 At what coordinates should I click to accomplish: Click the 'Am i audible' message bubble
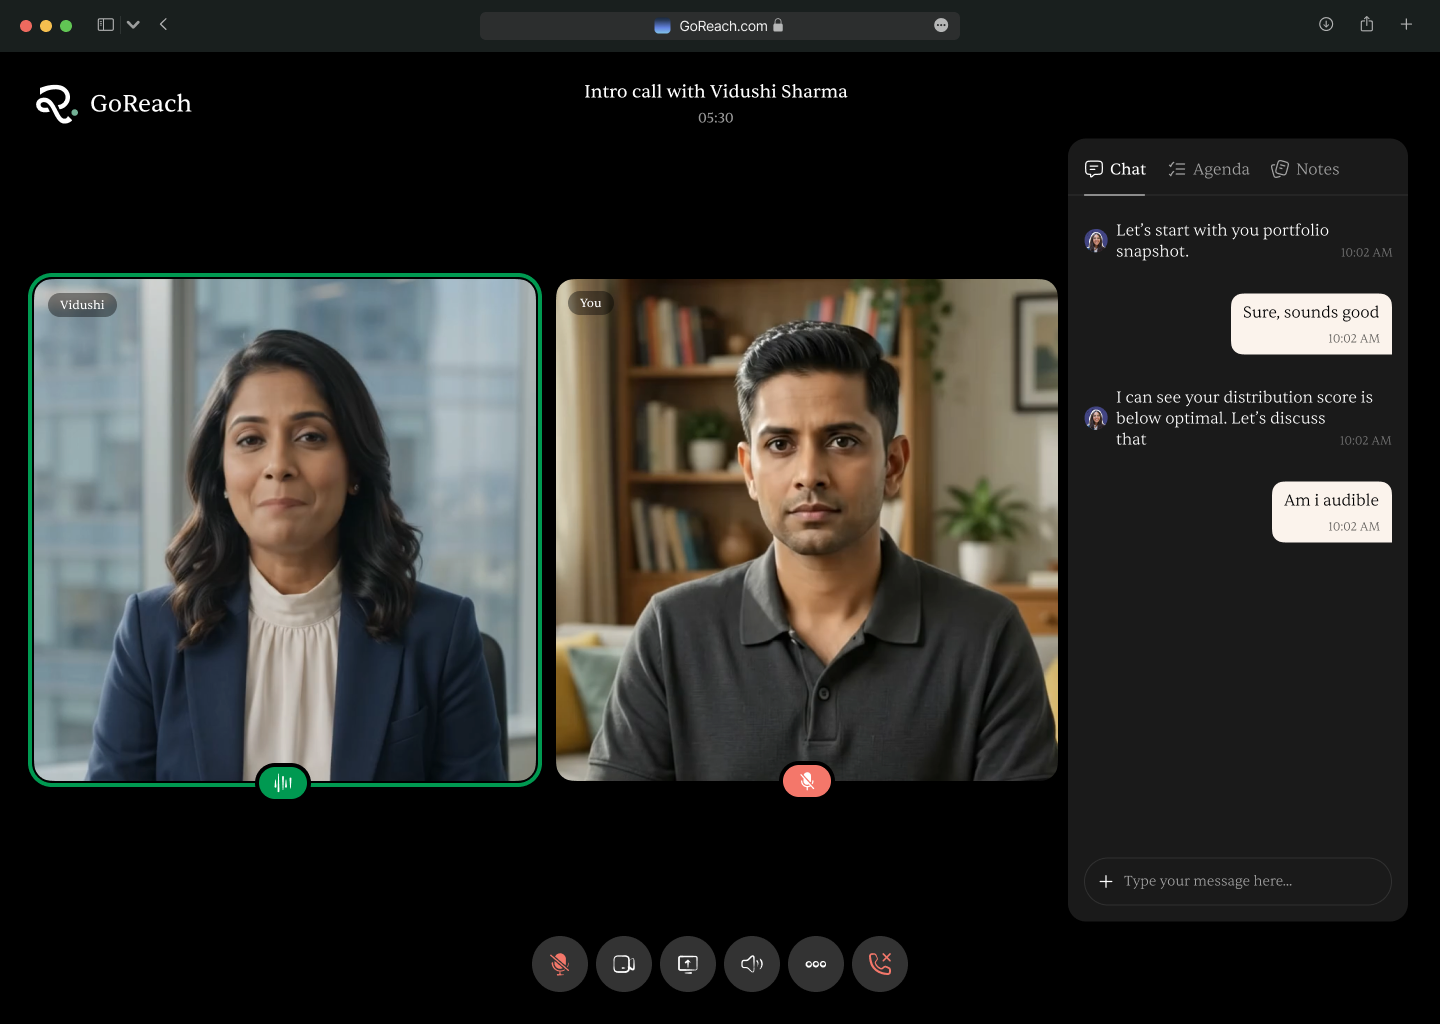[x=1332, y=512]
